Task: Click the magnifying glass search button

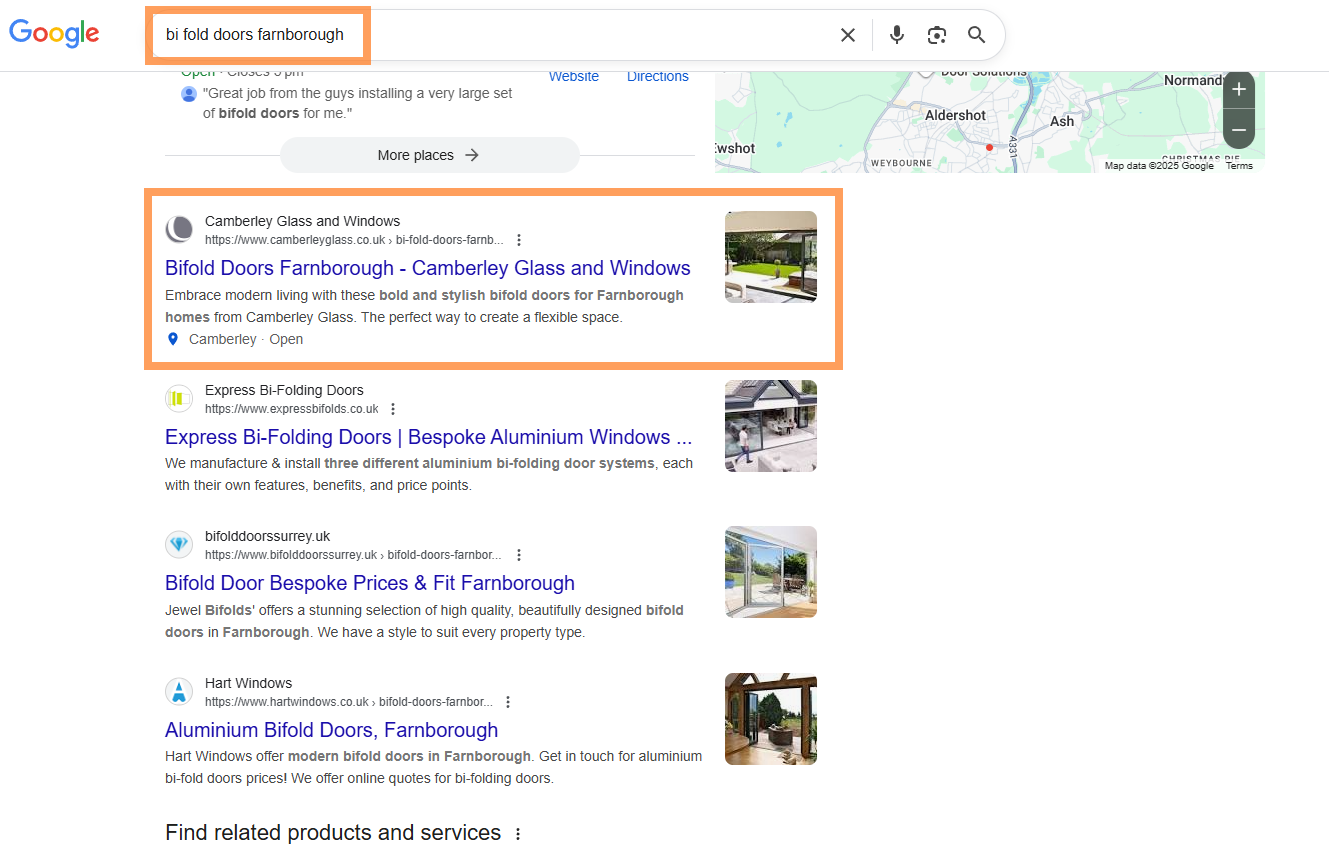Action: tap(977, 35)
